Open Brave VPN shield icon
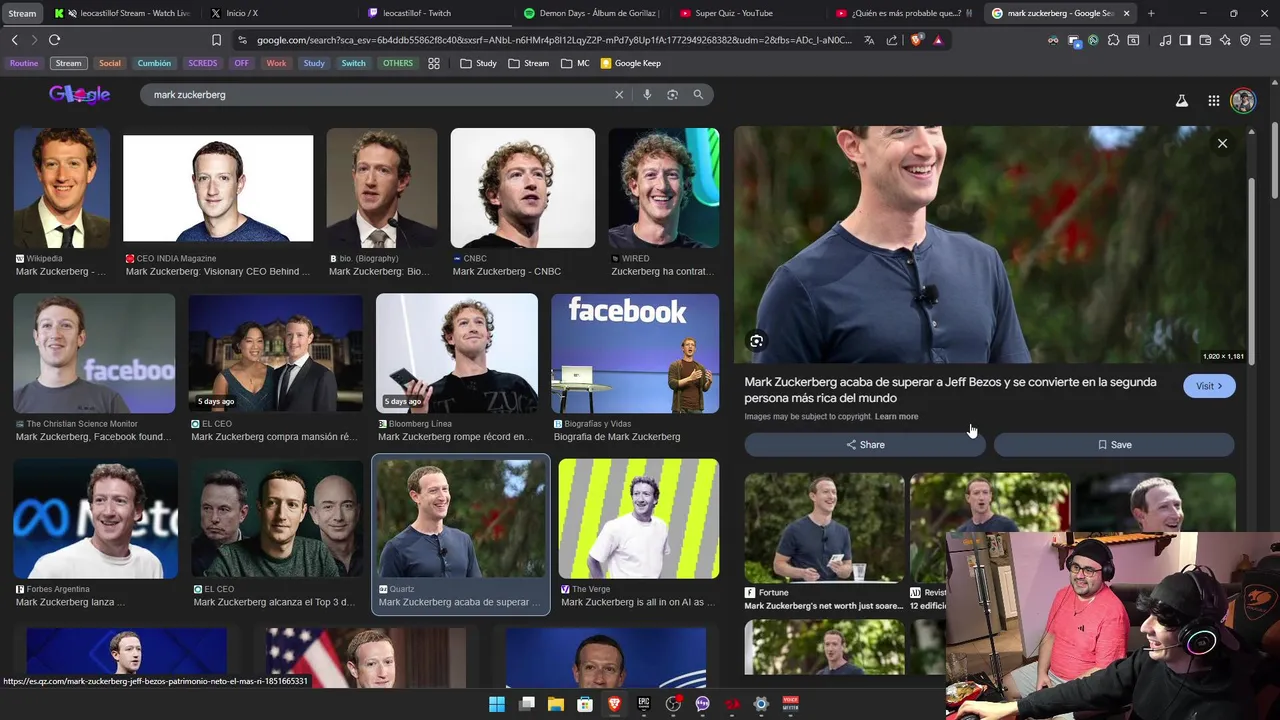Viewport: 1280px width, 720px height. (x=1245, y=40)
